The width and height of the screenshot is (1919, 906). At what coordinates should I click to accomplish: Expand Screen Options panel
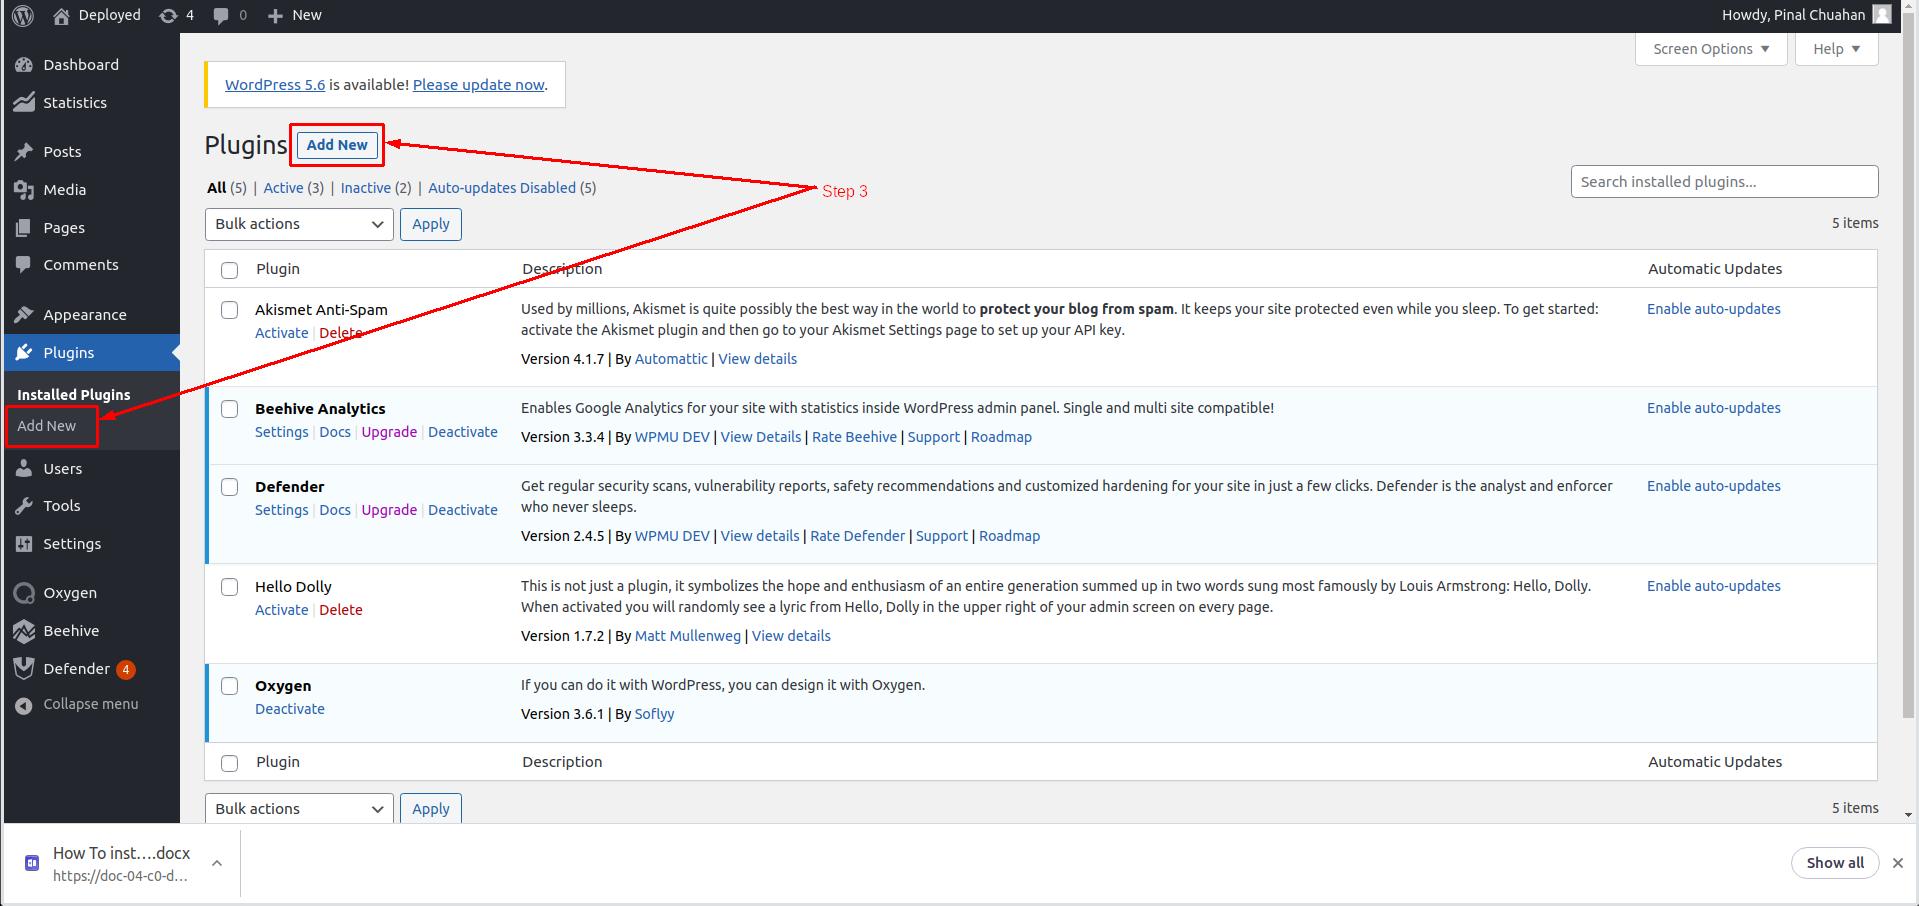tap(1711, 49)
